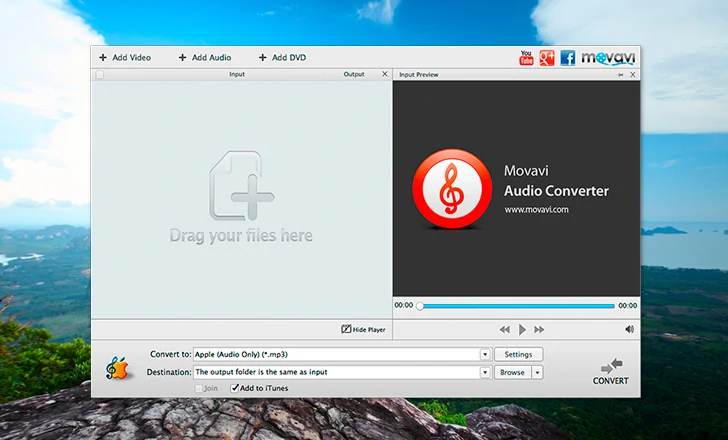Click the Movavi logo

pyautogui.click(x=608, y=58)
